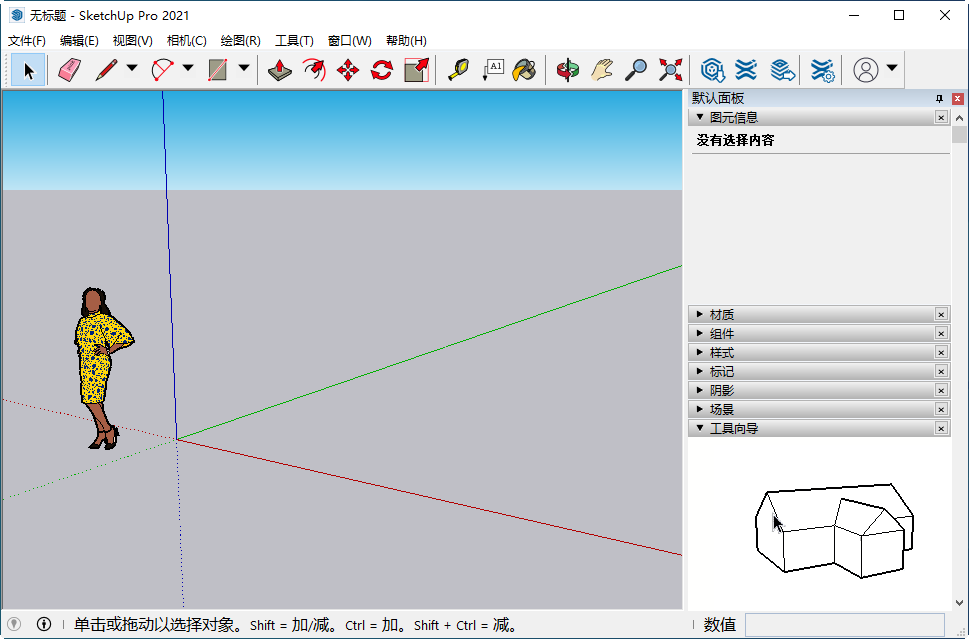This screenshot has width=969, height=639.
Task: Select the Push/Pull tool
Action: pos(280,69)
